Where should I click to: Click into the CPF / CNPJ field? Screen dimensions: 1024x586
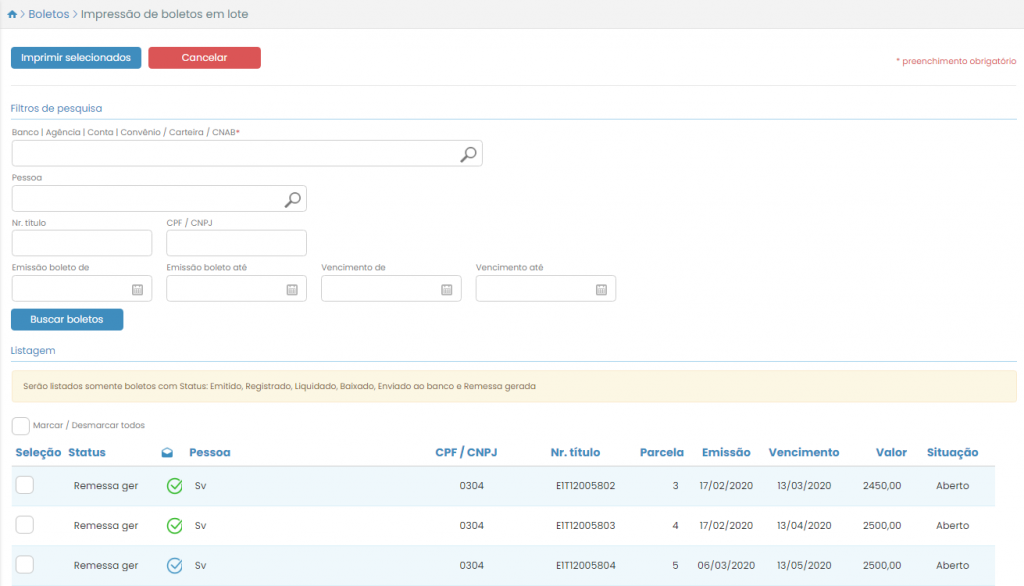pos(236,243)
